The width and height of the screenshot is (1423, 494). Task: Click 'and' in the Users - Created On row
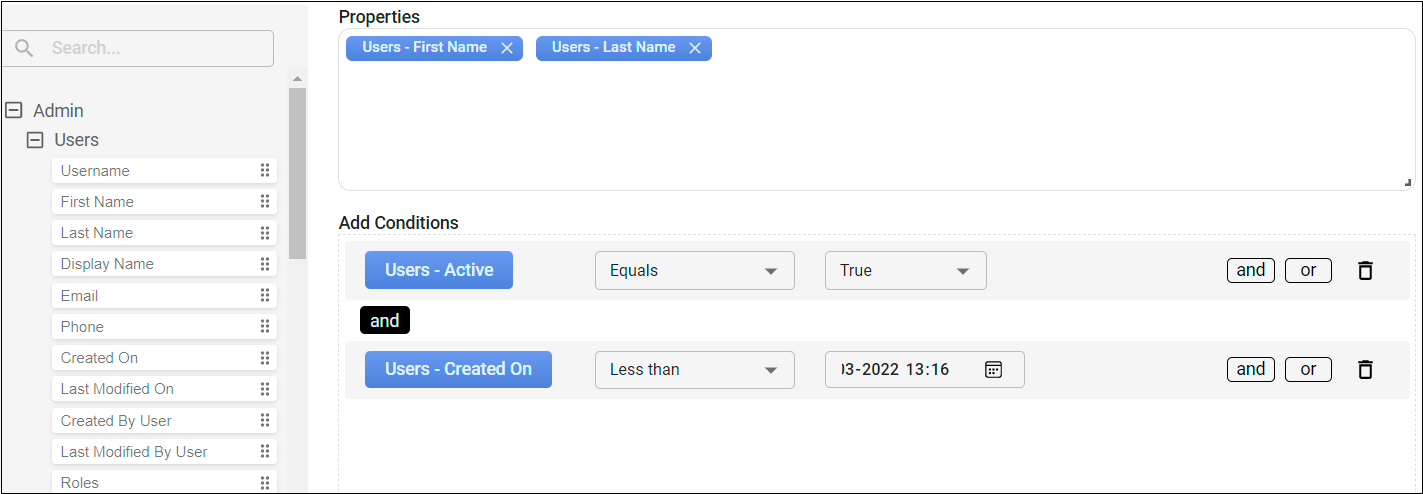pyautogui.click(x=1250, y=369)
